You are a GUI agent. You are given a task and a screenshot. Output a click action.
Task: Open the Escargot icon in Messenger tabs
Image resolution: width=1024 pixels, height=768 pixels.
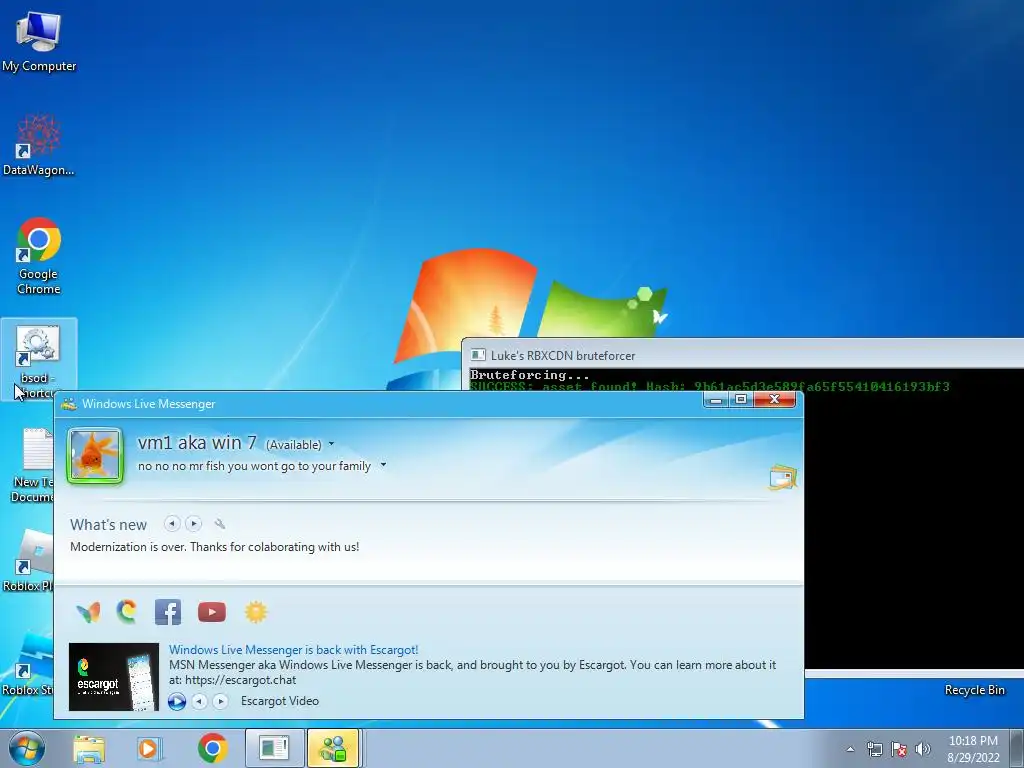pos(127,611)
